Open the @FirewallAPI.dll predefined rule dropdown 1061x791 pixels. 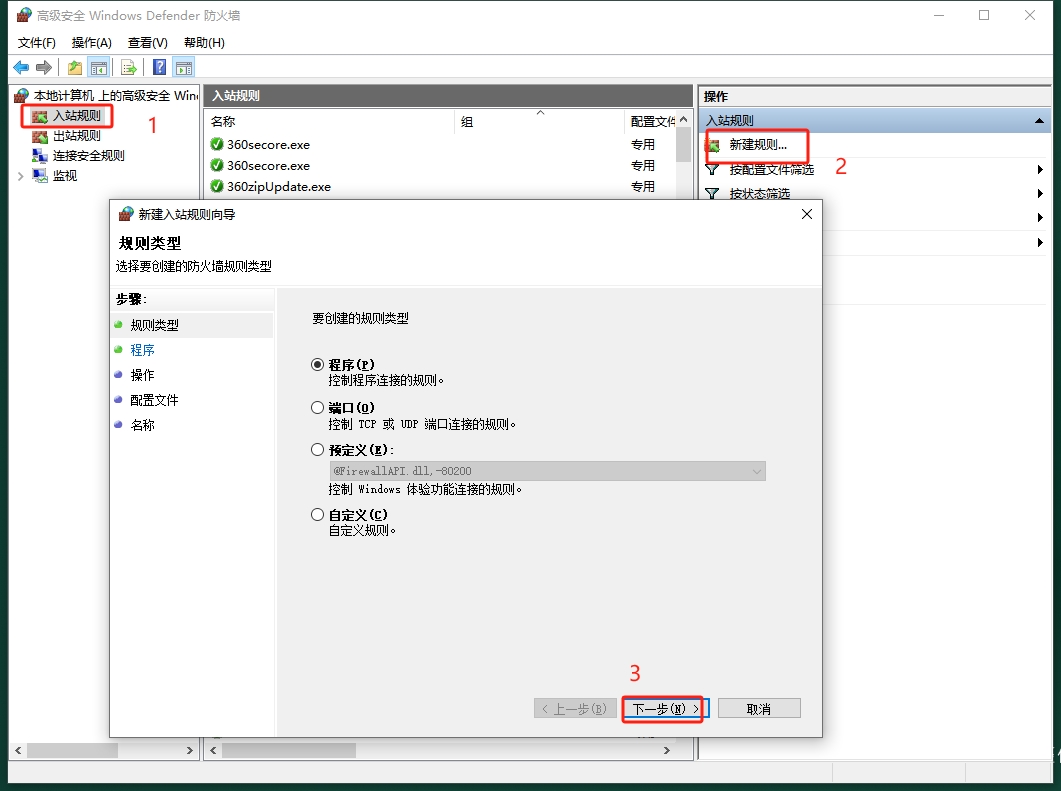point(547,471)
